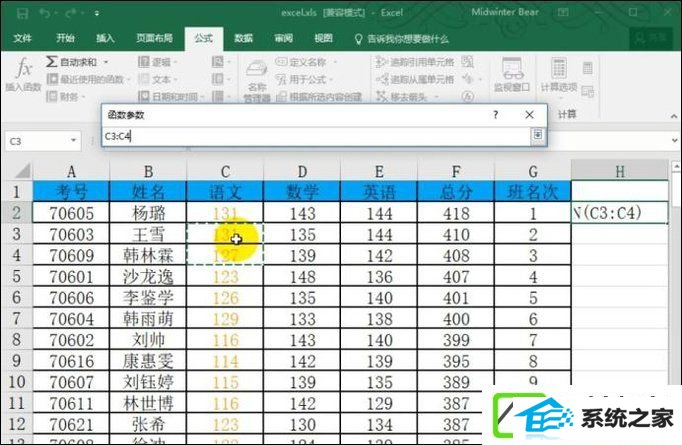Switch to the 页面布局 tab

click(154, 38)
